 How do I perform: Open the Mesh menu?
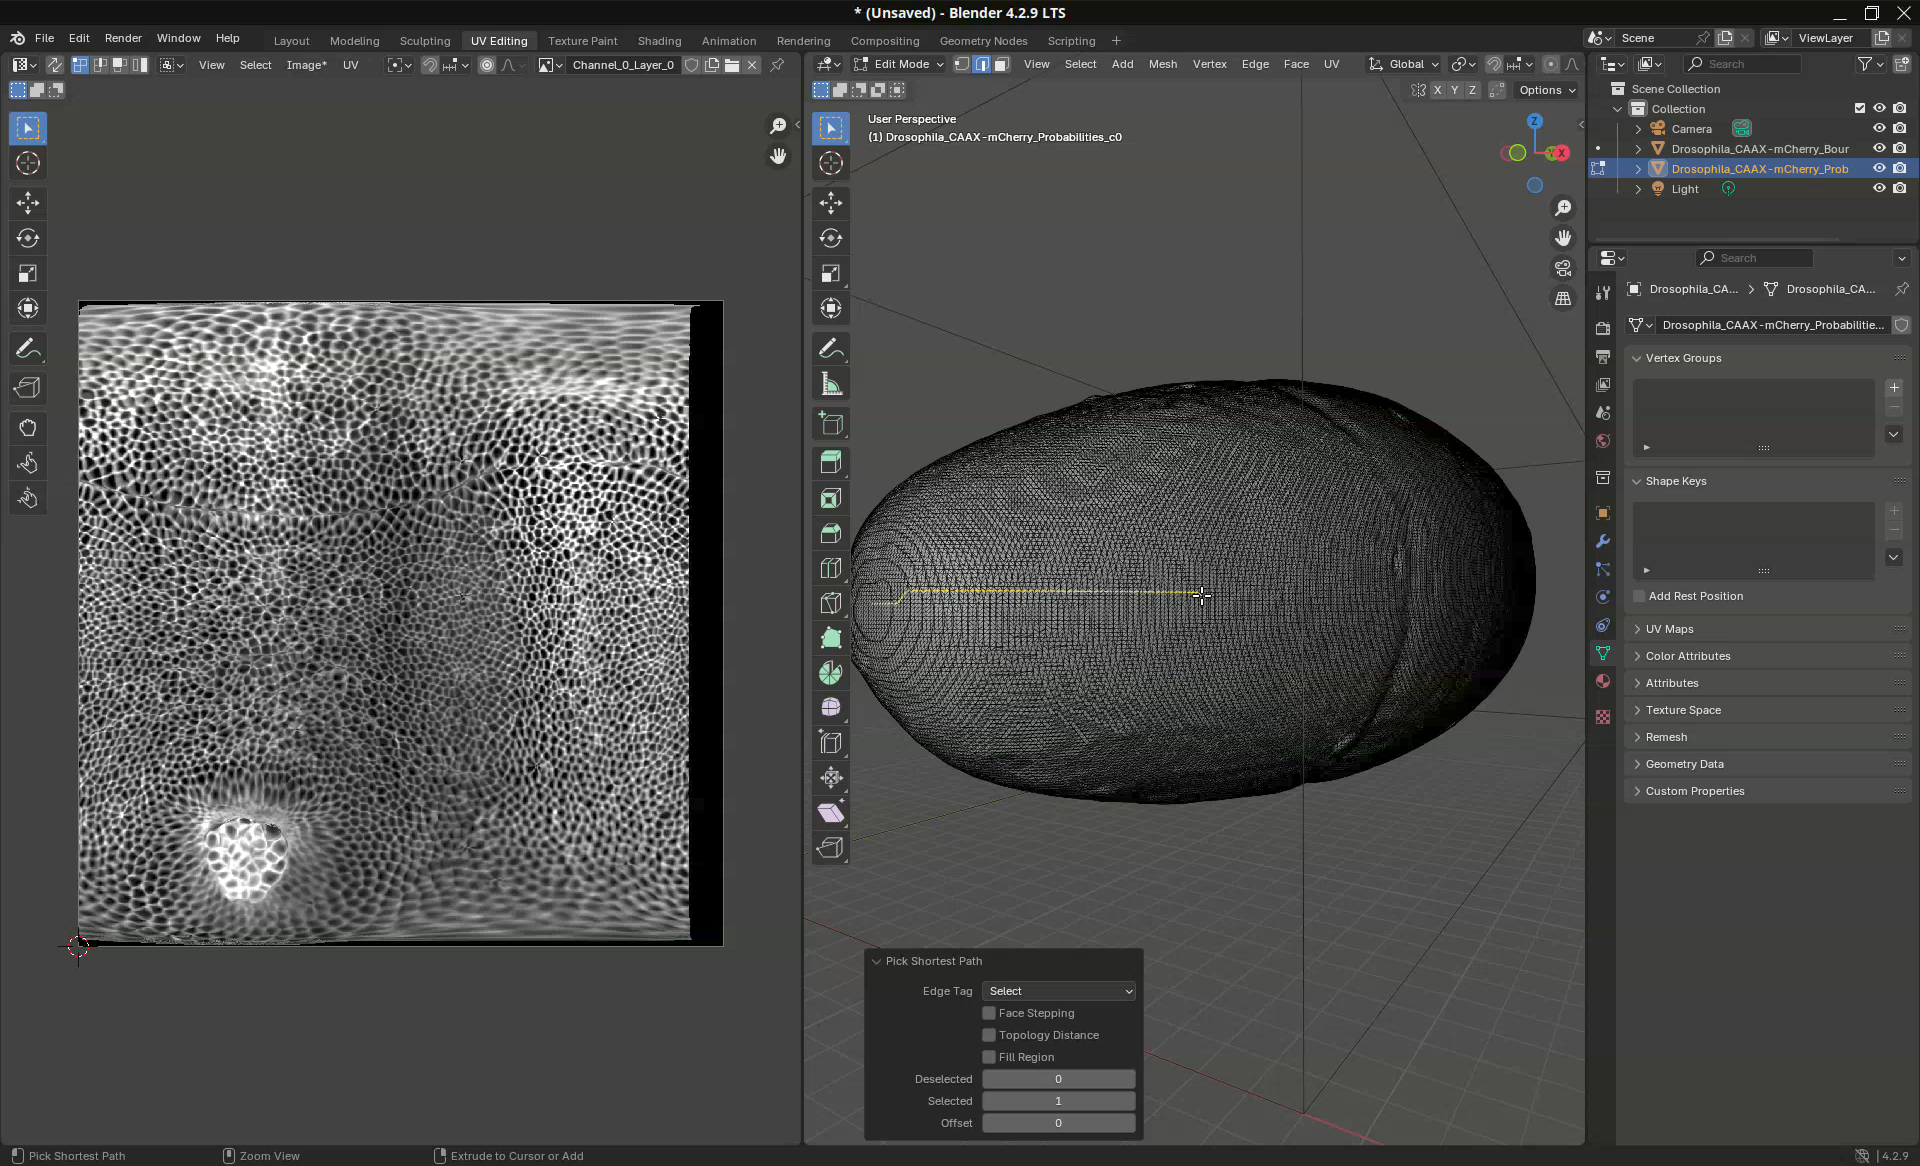pyautogui.click(x=1162, y=64)
